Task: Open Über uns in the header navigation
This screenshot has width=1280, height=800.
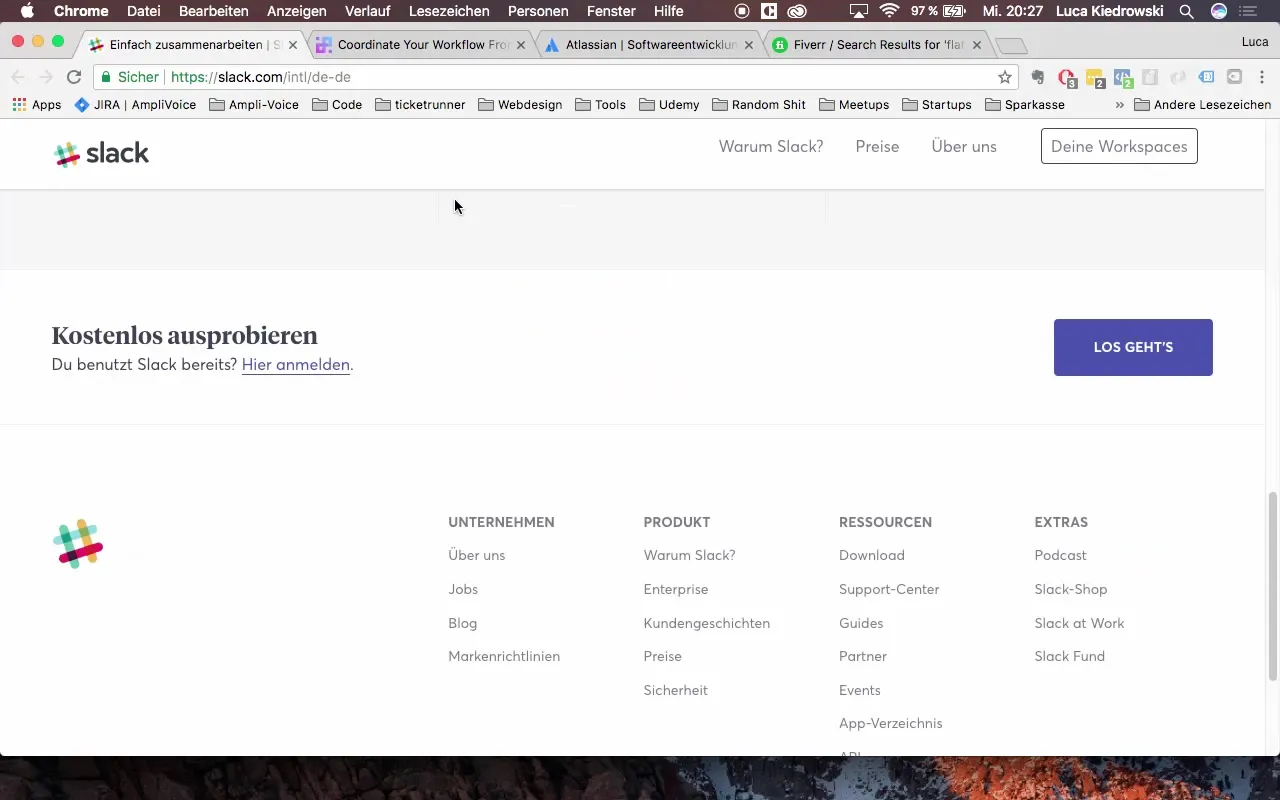Action: pyautogui.click(x=964, y=146)
